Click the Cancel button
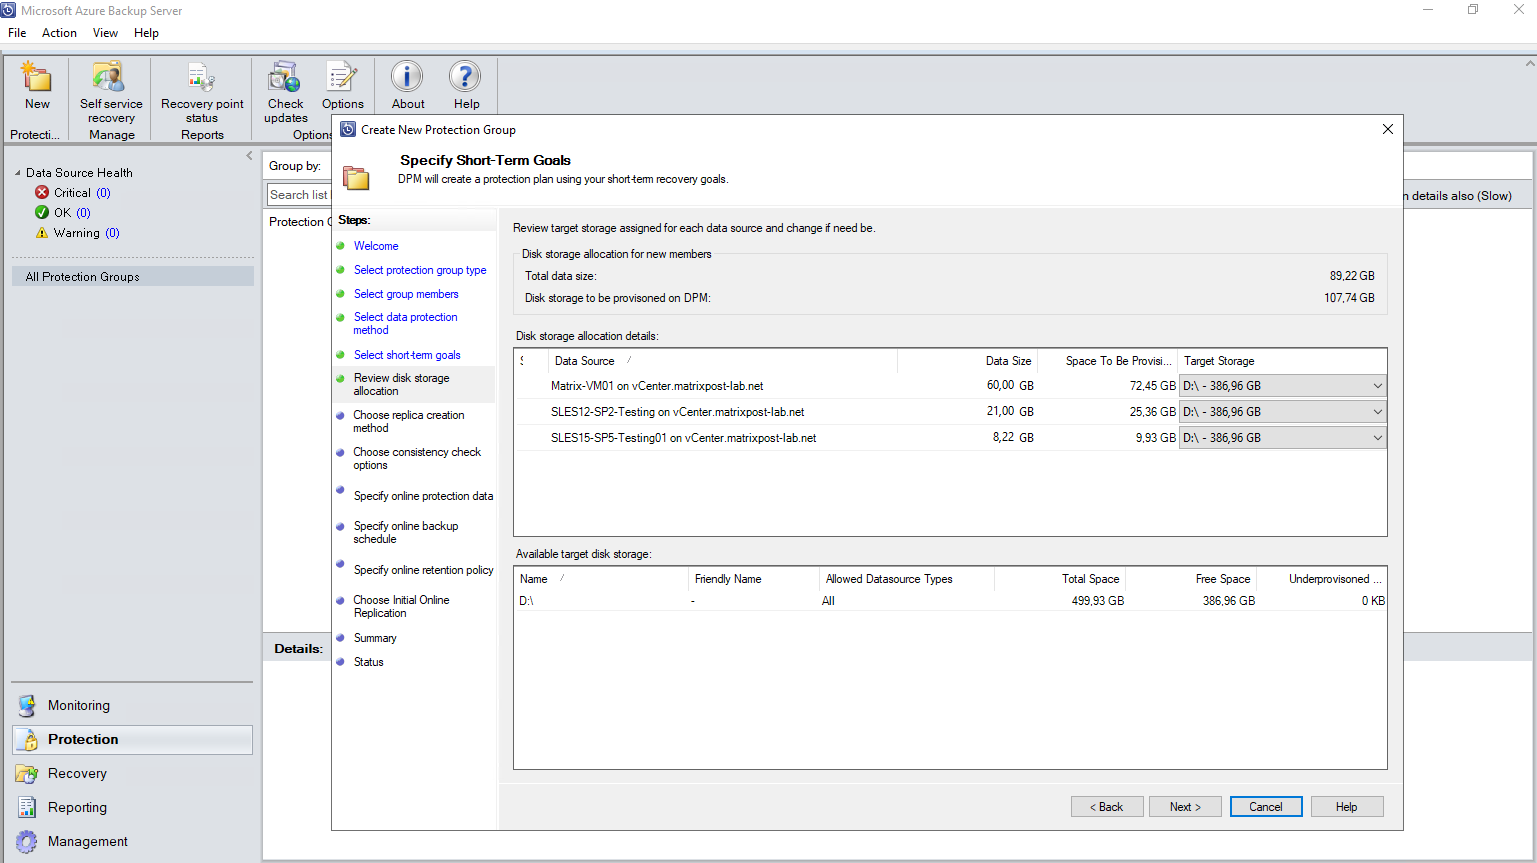 coord(1266,807)
